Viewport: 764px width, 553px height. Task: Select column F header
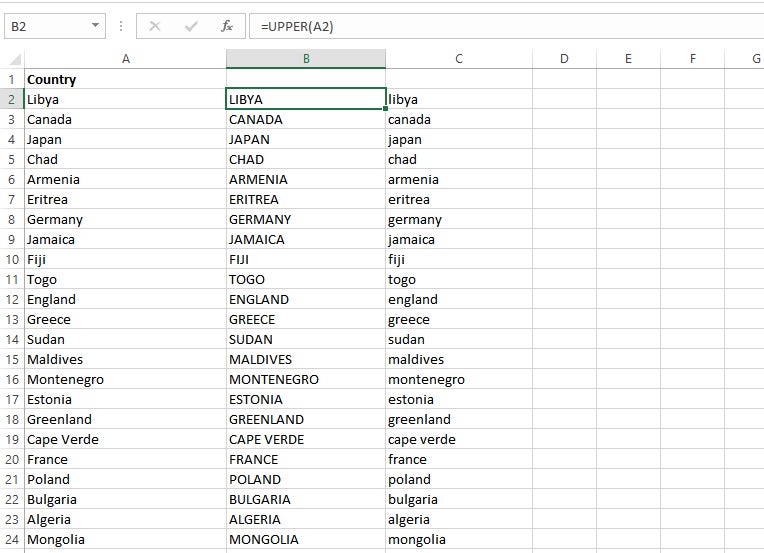click(x=693, y=59)
